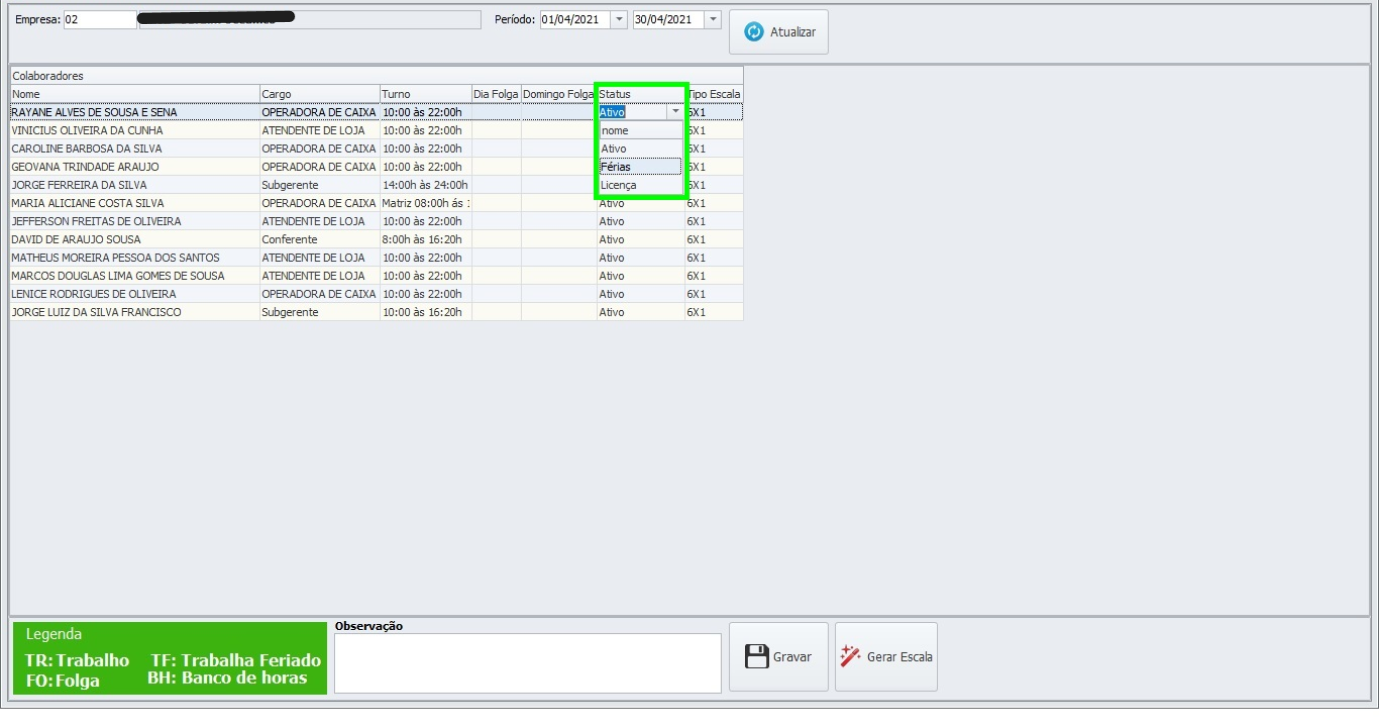Click Status cell of LENICE RODRIGUES
The width and height of the screenshot is (1379, 718).
[x=640, y=294]
